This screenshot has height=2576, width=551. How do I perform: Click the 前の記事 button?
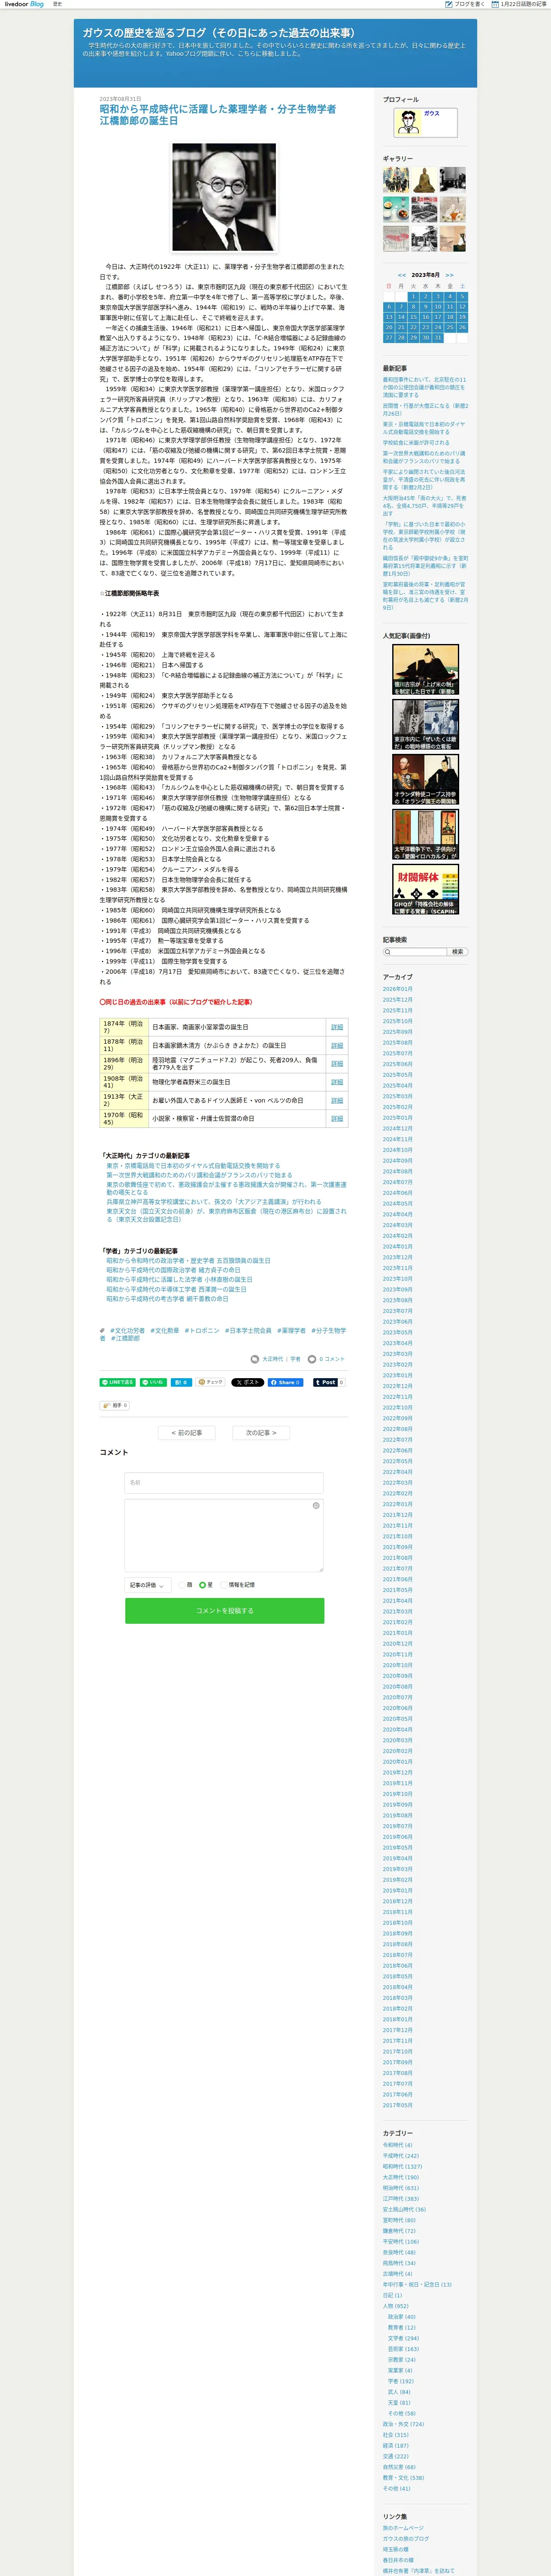pos(187,1433)
